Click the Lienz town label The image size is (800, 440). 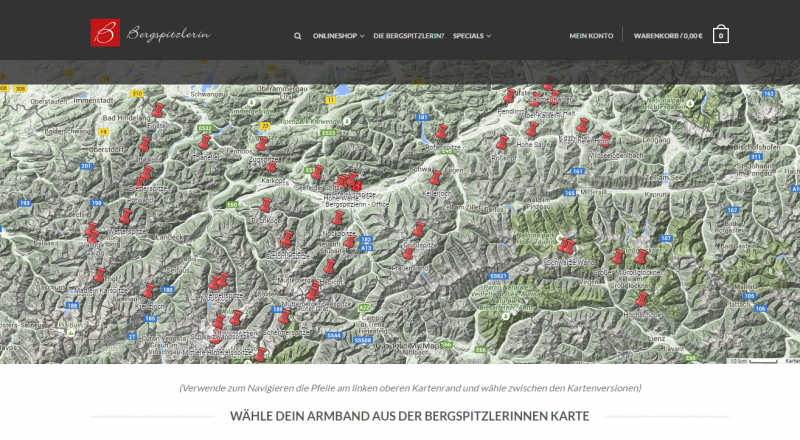pyautogui.click(x=656, y=338)
